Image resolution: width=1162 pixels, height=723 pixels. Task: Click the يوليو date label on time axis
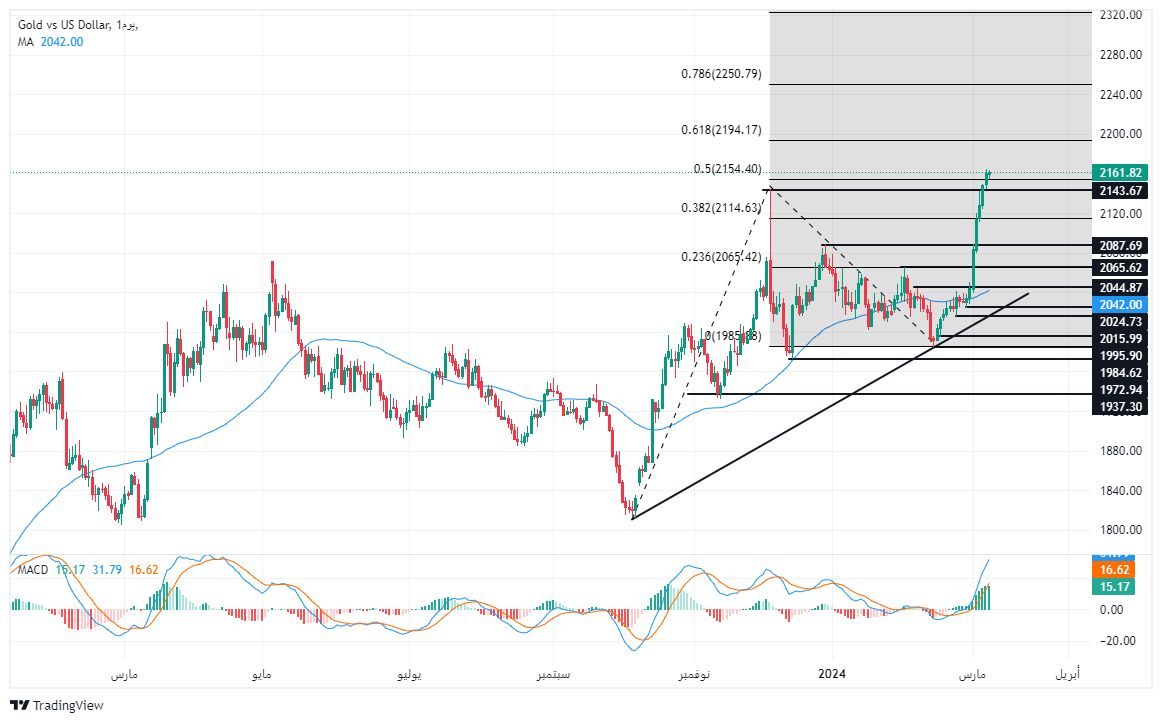tap(409, 675)
